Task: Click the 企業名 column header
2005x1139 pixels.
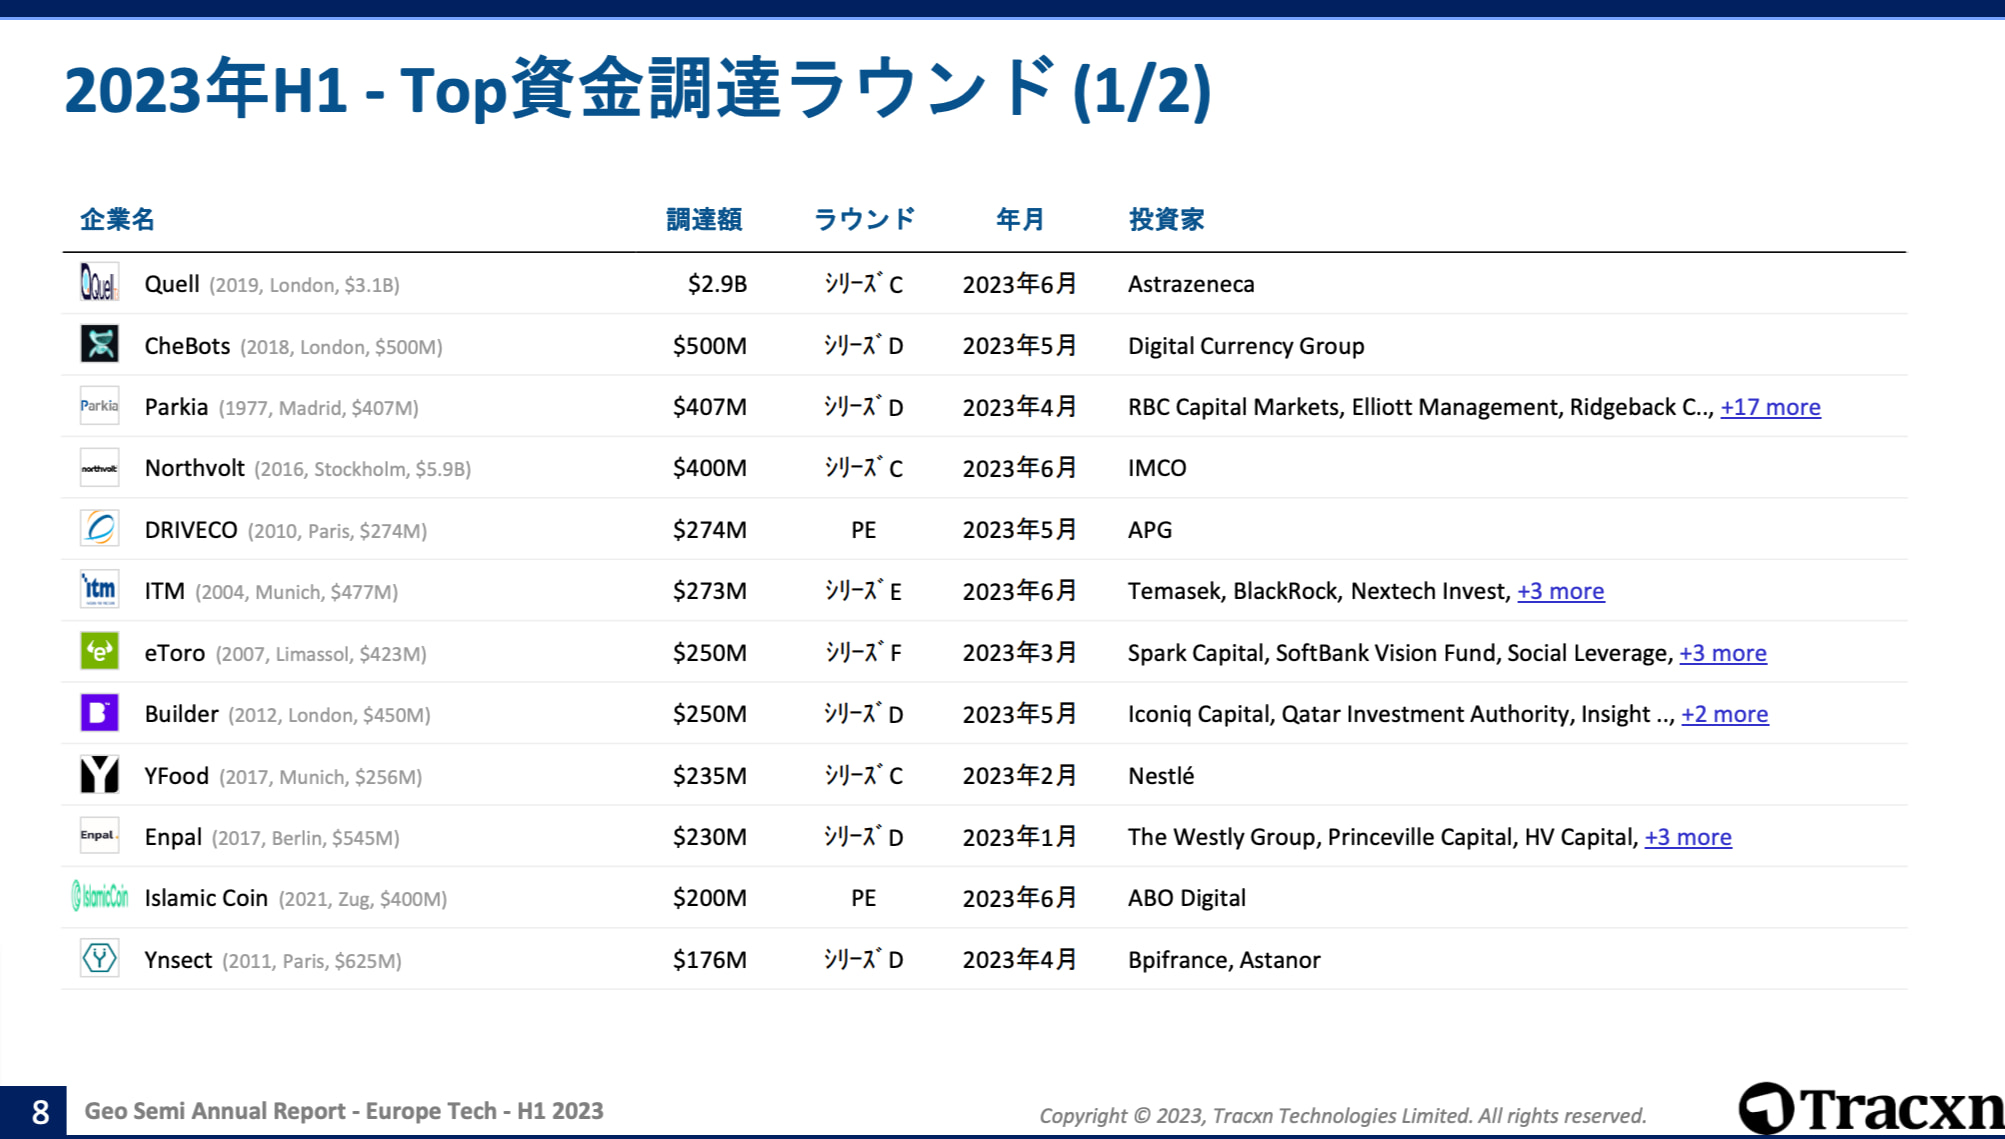Action: [117, 219]
